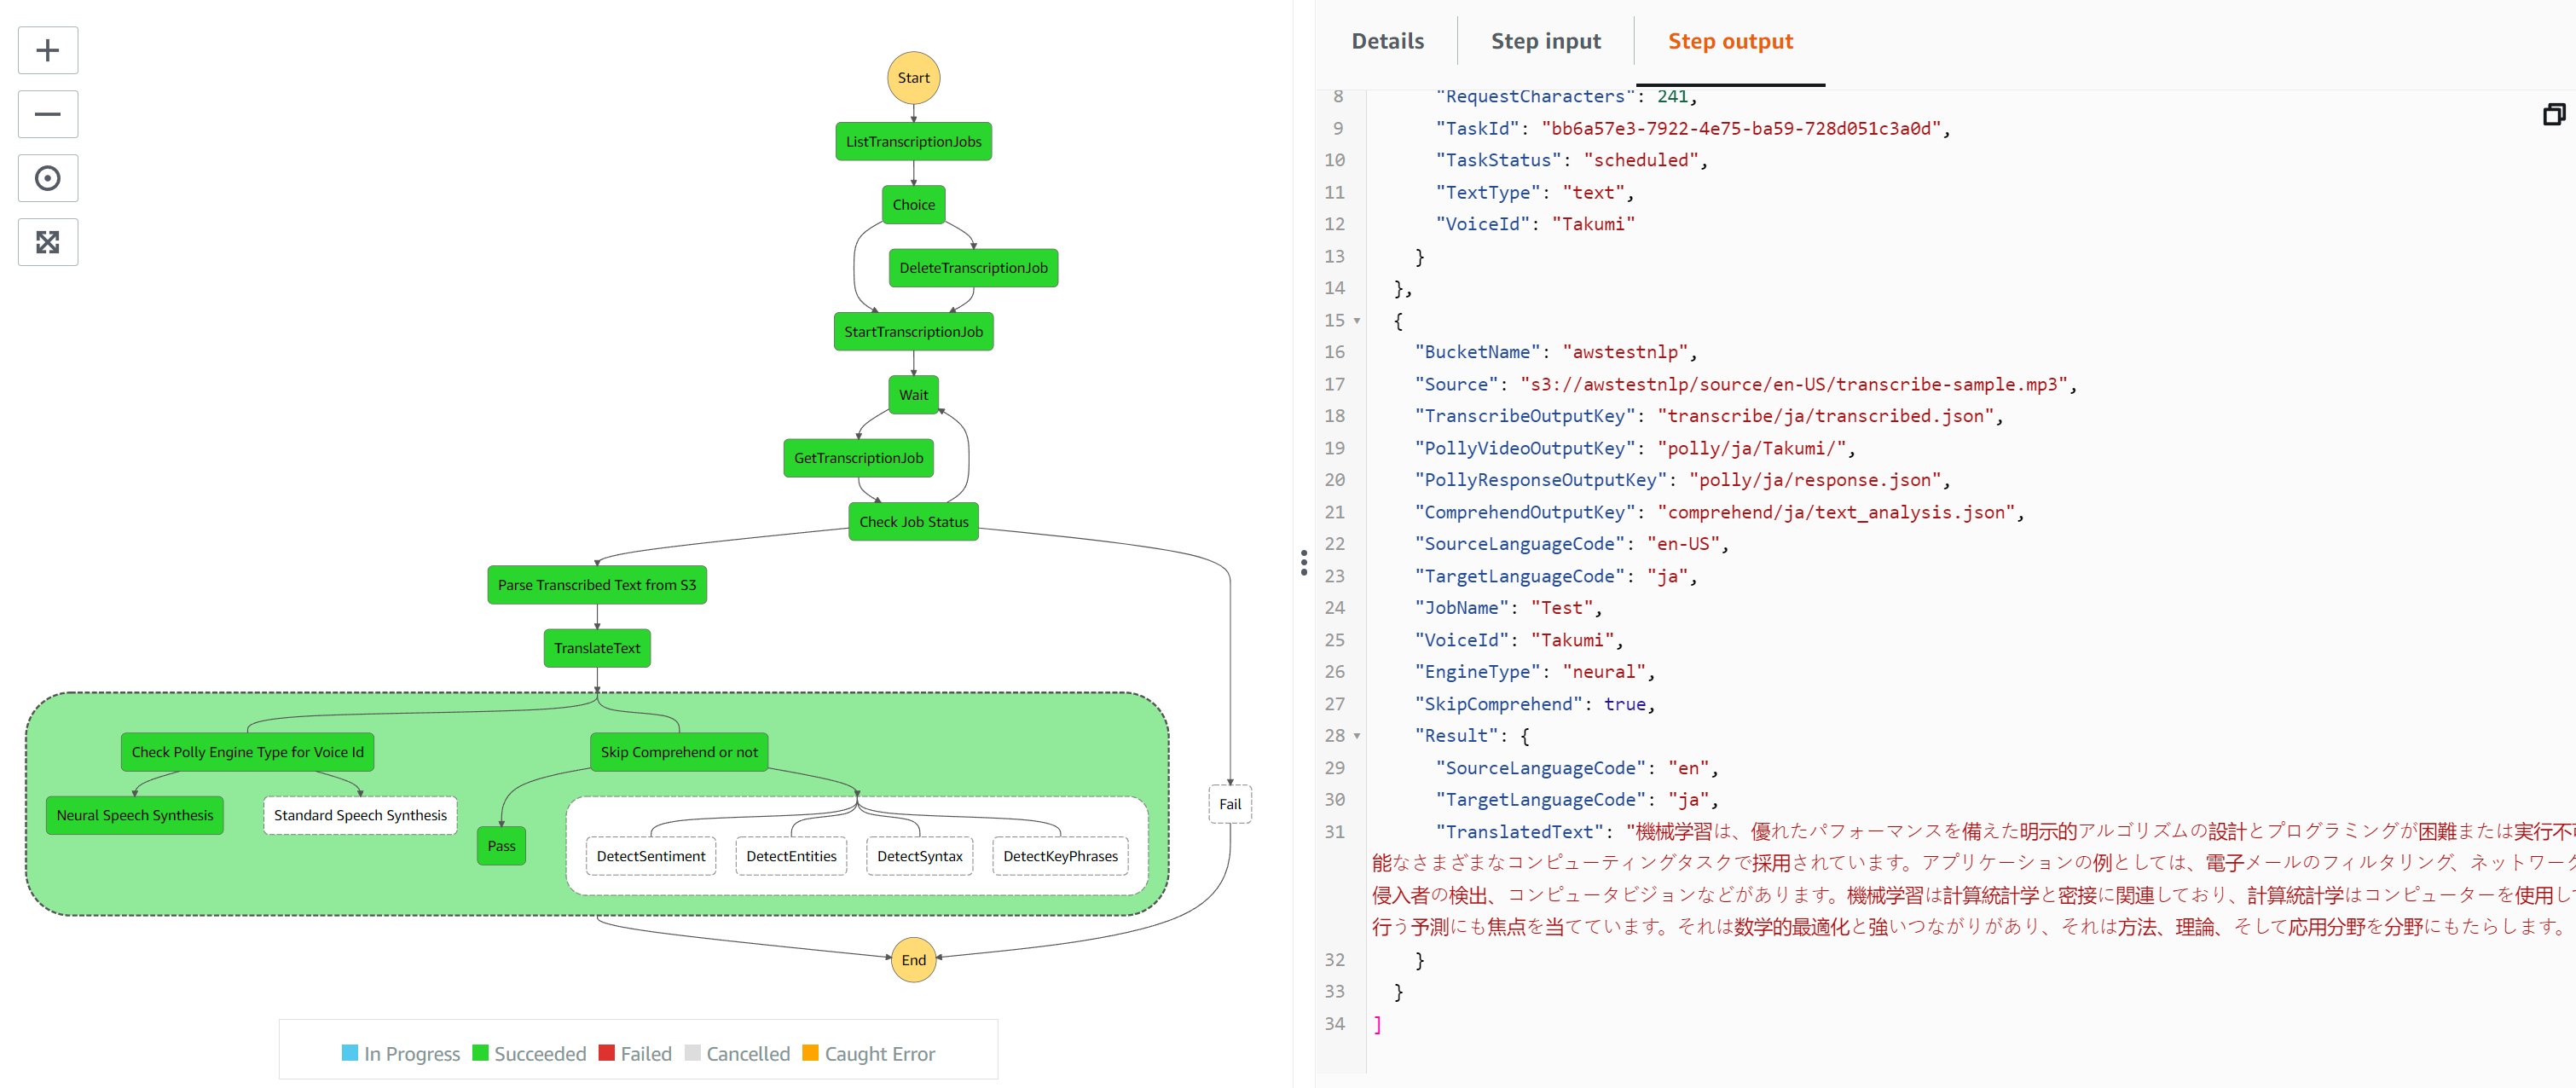Screen dimensions: 2576x1088
Task: Select the Start node circle
Action: coord(912,78)
